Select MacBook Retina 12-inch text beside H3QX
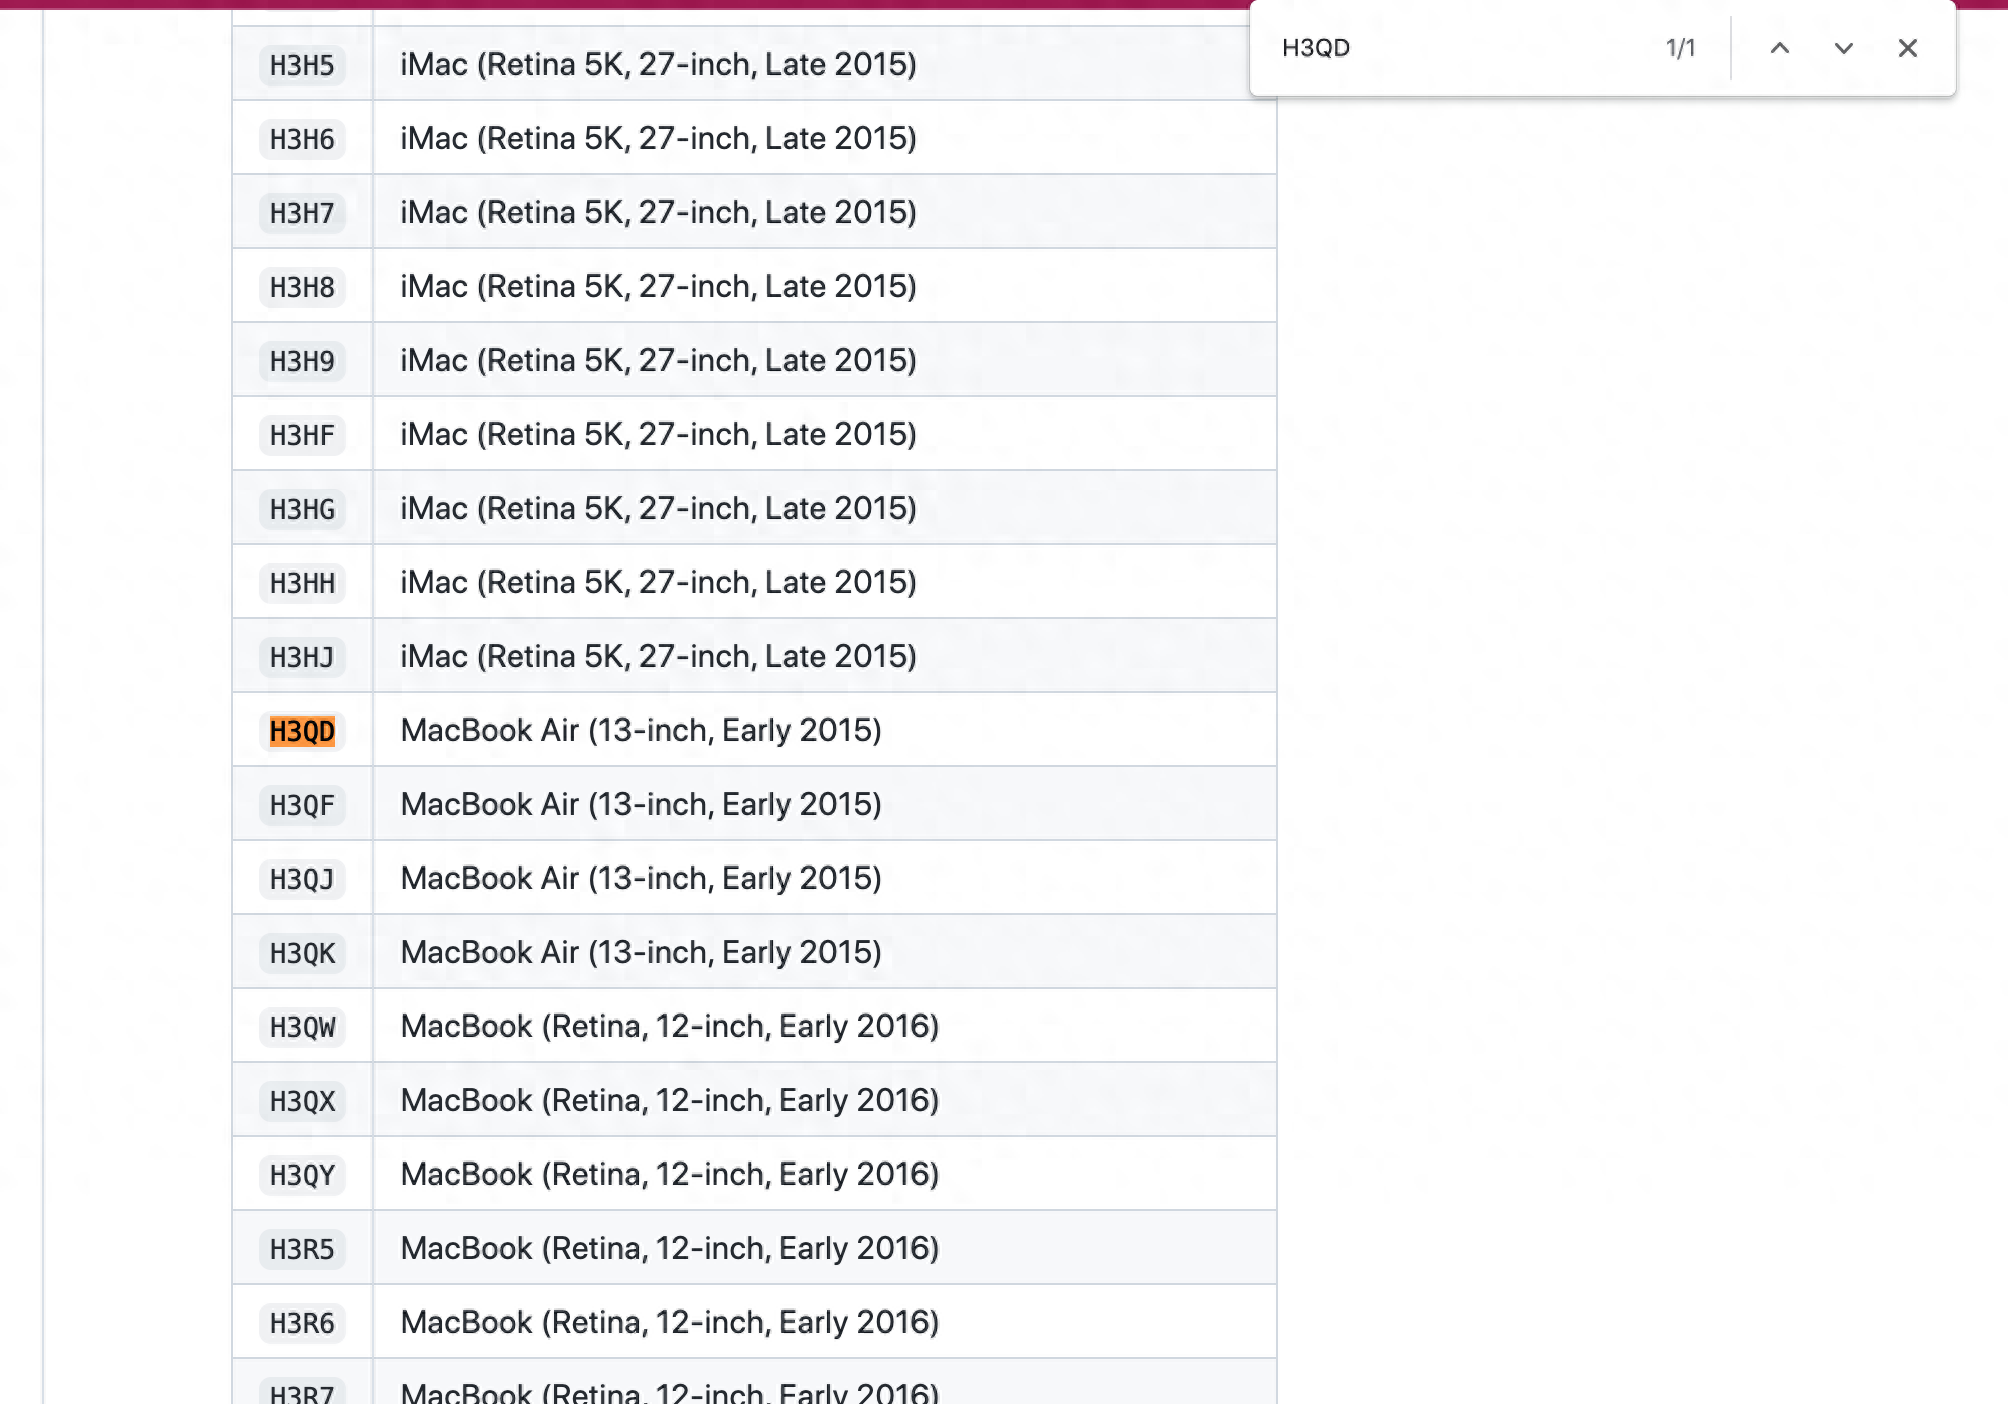2008x1404 pixels. [x=669, y=1100]
